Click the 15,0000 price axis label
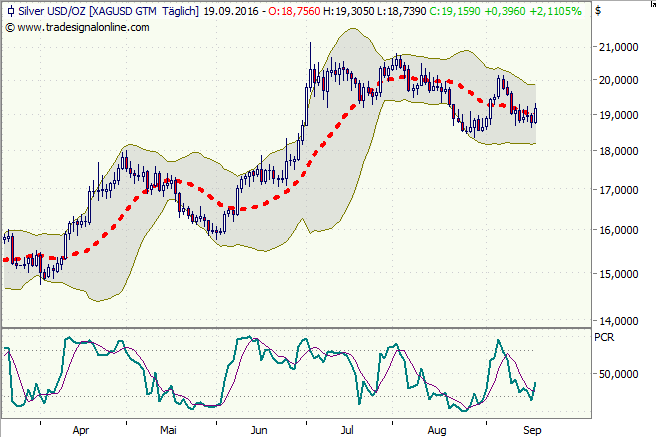Viewport: 656px width, 437px height. coord(619,274)
